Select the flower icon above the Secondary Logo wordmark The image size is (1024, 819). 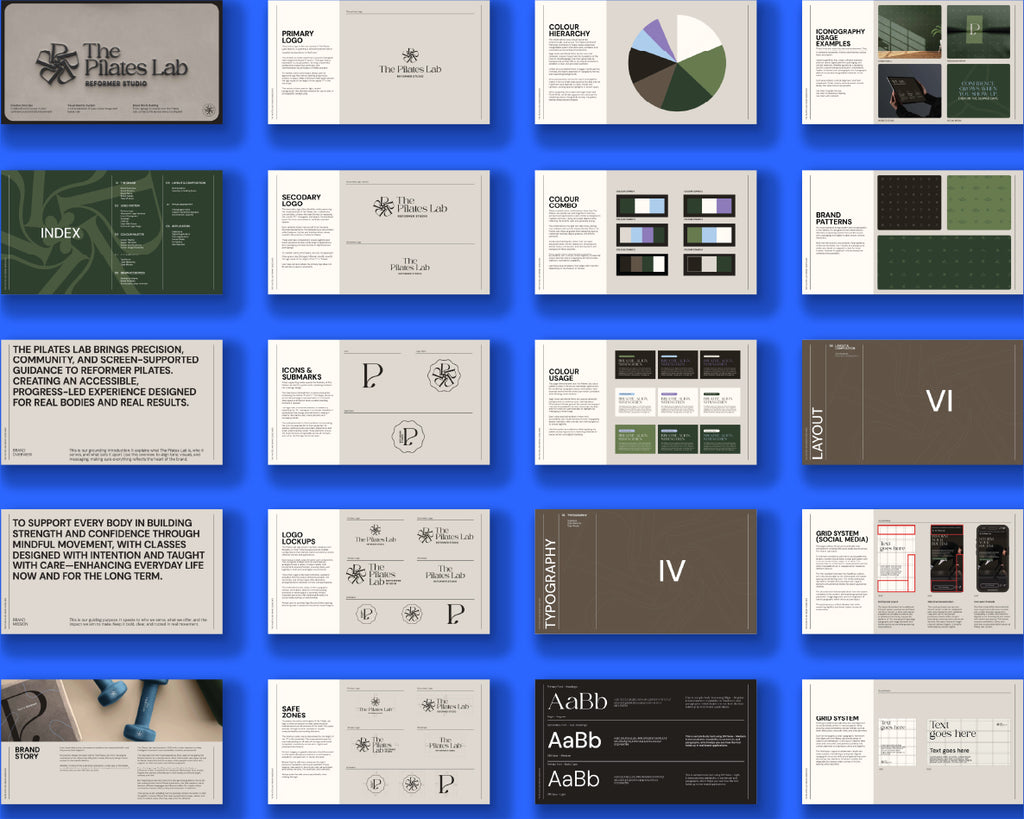point(384,206)
